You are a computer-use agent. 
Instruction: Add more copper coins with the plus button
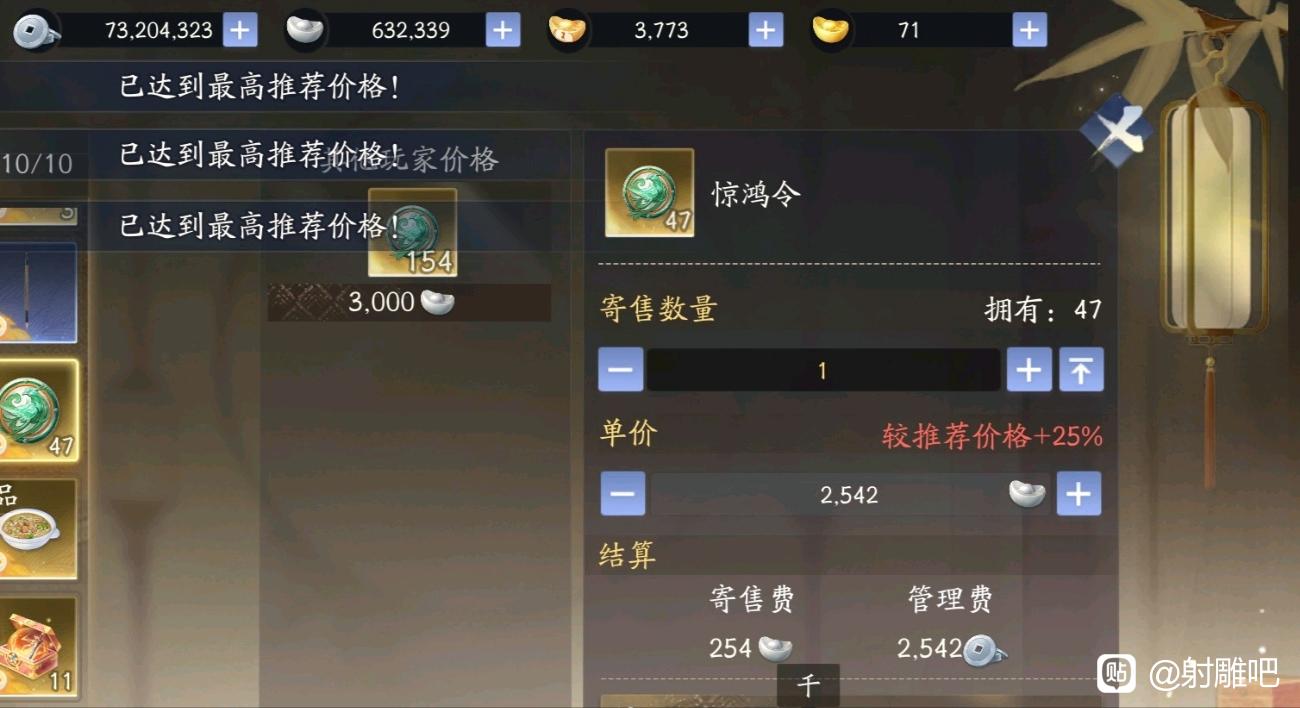point(240,30)
